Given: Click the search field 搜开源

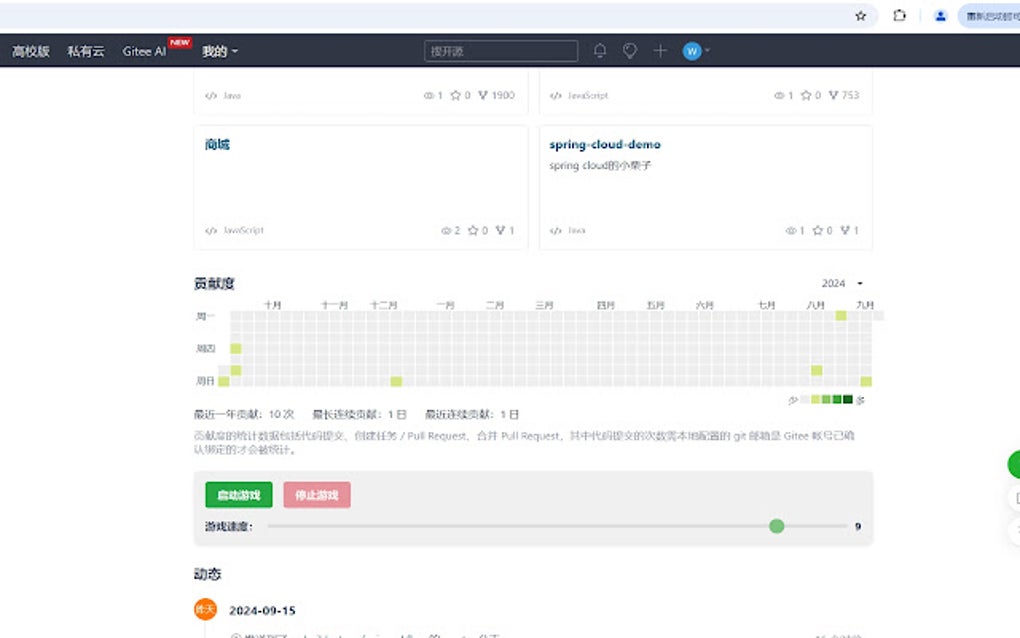Looking at the screenshot, I should coord(500,50).
